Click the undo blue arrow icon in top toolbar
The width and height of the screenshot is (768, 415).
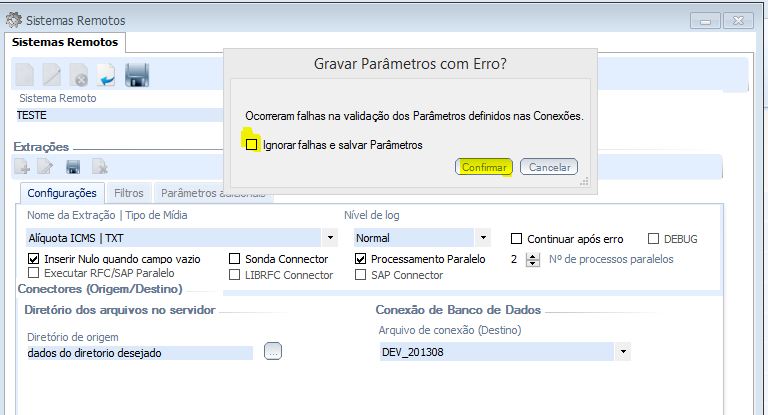tap(106, 74)
